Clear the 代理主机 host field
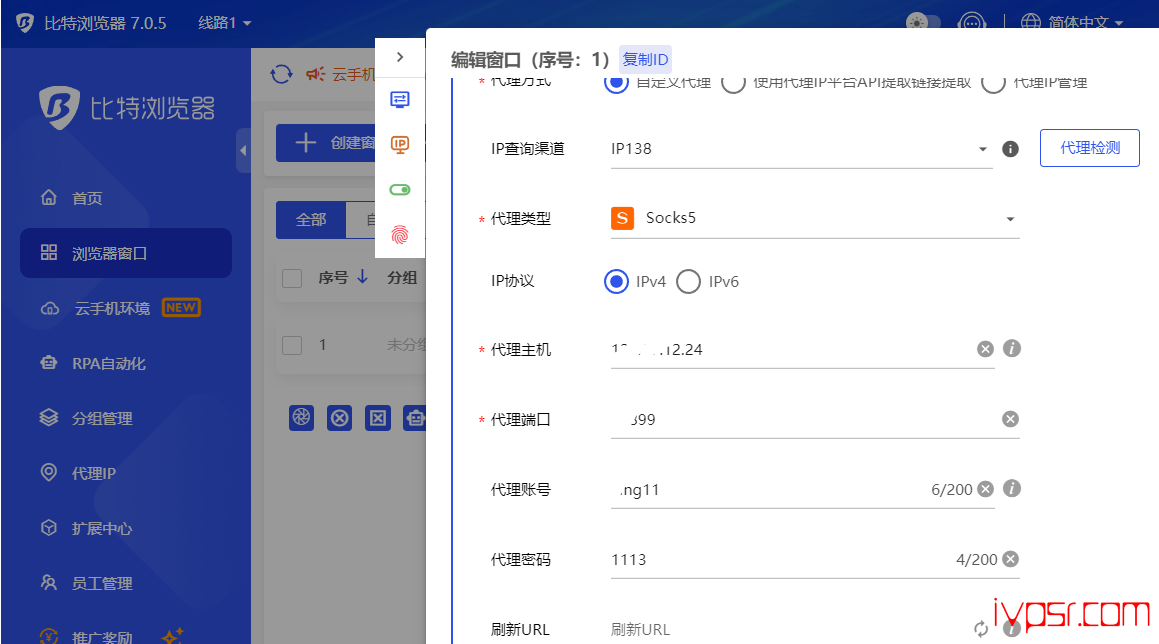The height and width of the screenshot is (644, 1159). coord(985,349)
